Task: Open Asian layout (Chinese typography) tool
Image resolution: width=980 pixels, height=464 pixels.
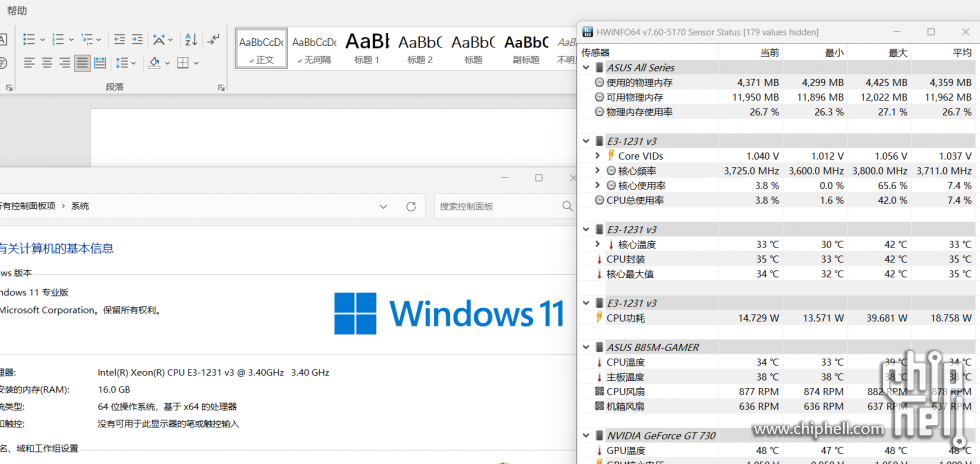Action: pyautogui.click(x=159, y=39)
